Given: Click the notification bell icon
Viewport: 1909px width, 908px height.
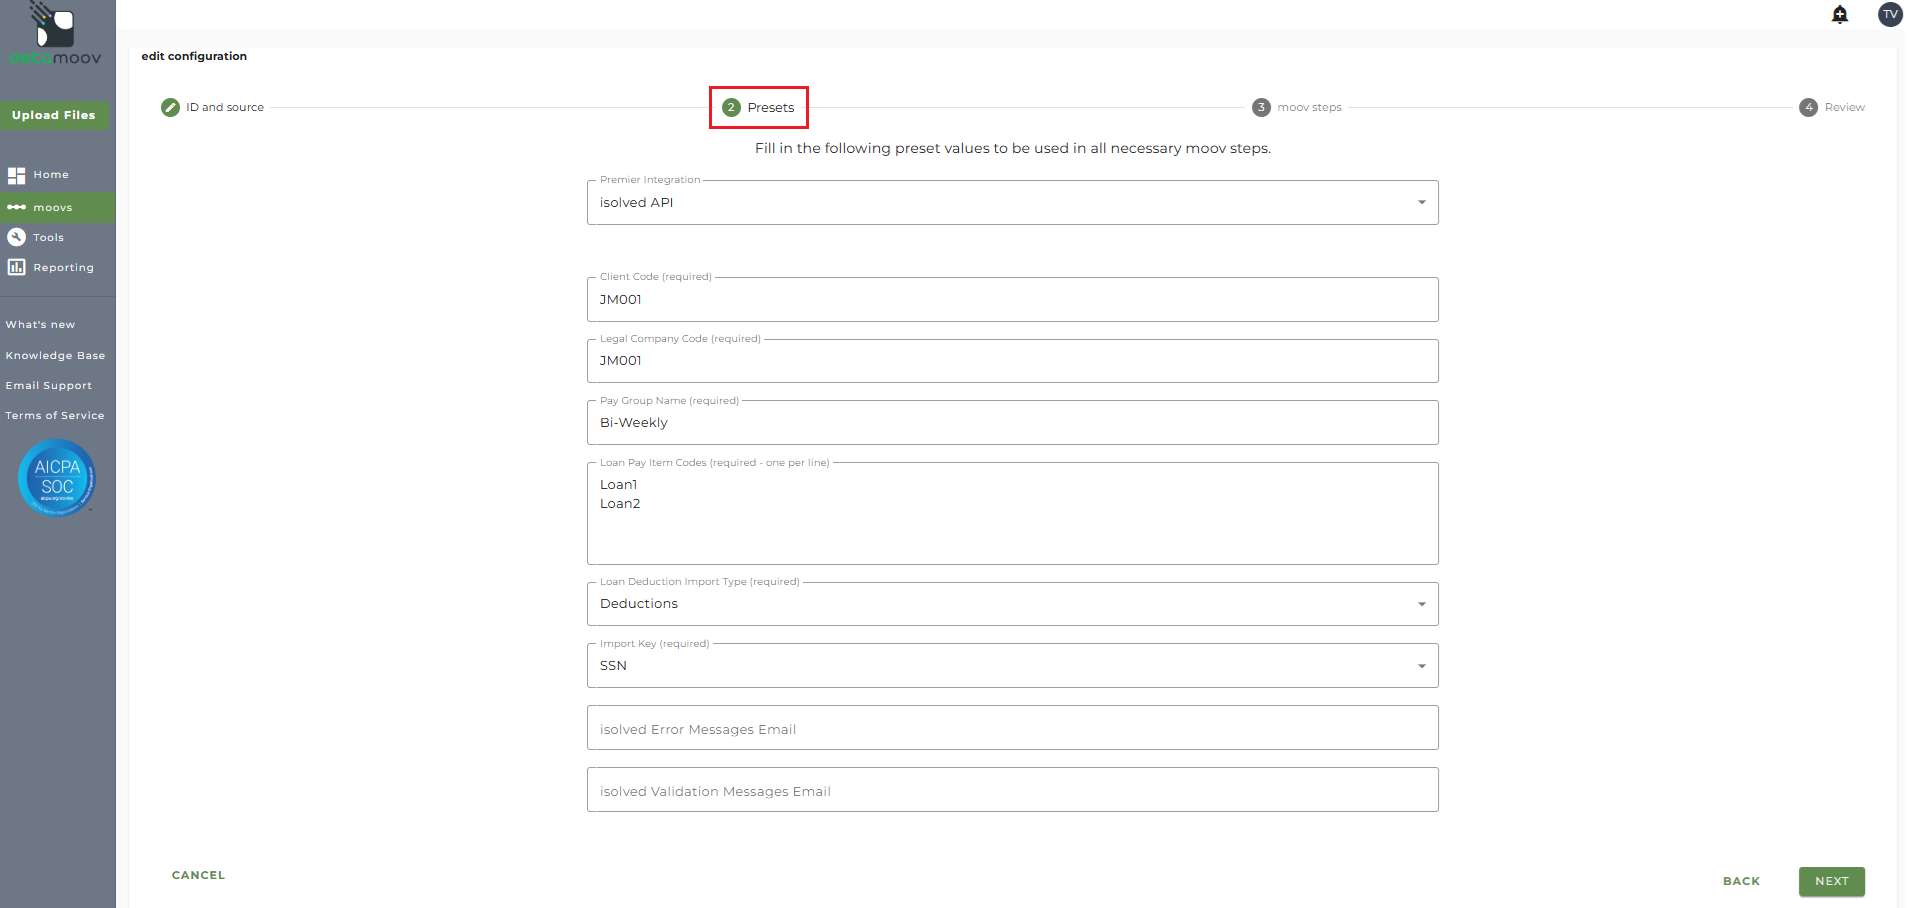Looking at the screenshot, I should (1840, 14).
